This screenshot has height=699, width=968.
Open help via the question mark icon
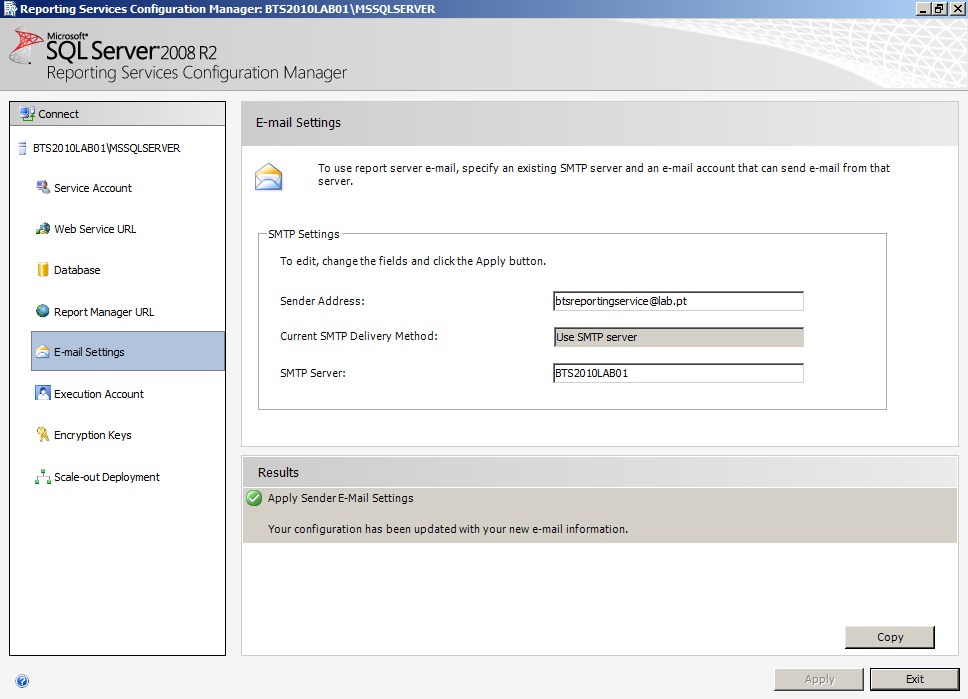point(22,681)
